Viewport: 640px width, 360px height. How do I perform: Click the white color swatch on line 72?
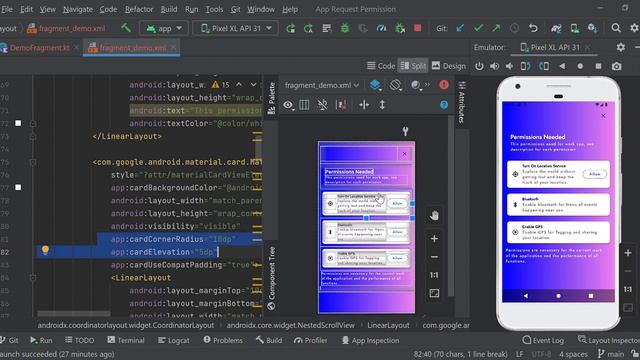tap(18, 123)
